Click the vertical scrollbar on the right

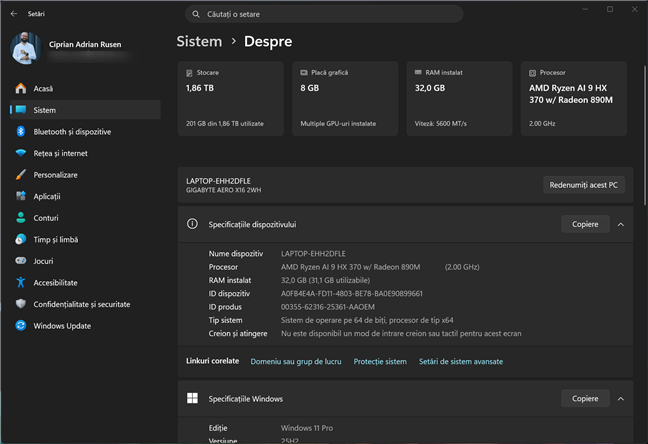click(645, 135)
